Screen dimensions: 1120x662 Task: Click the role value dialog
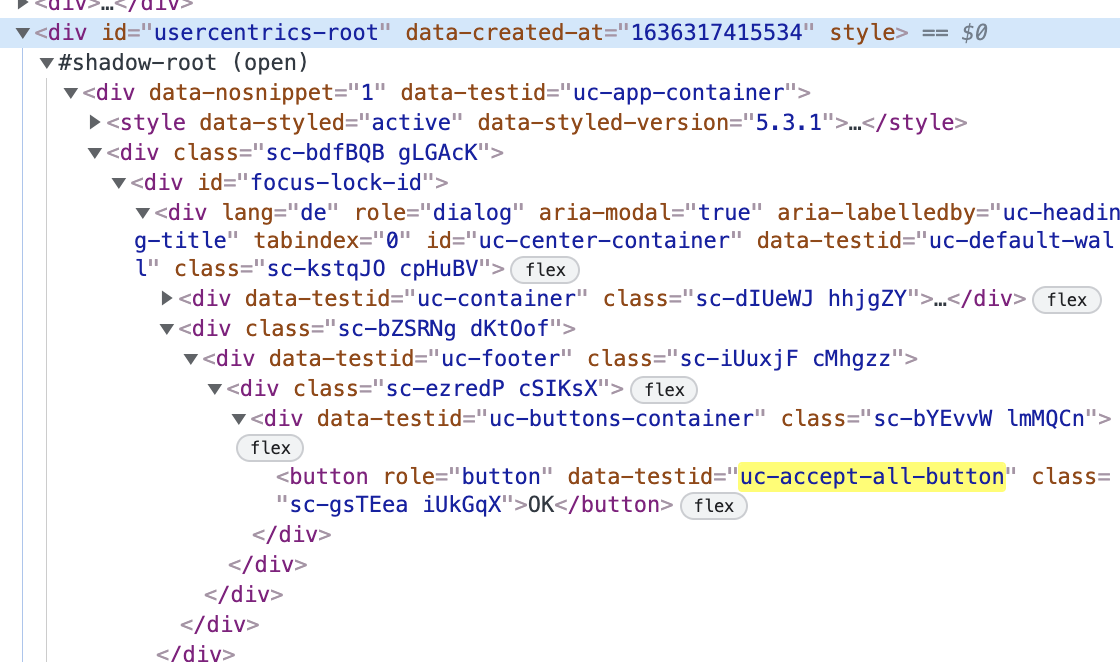tap(472, 213)
